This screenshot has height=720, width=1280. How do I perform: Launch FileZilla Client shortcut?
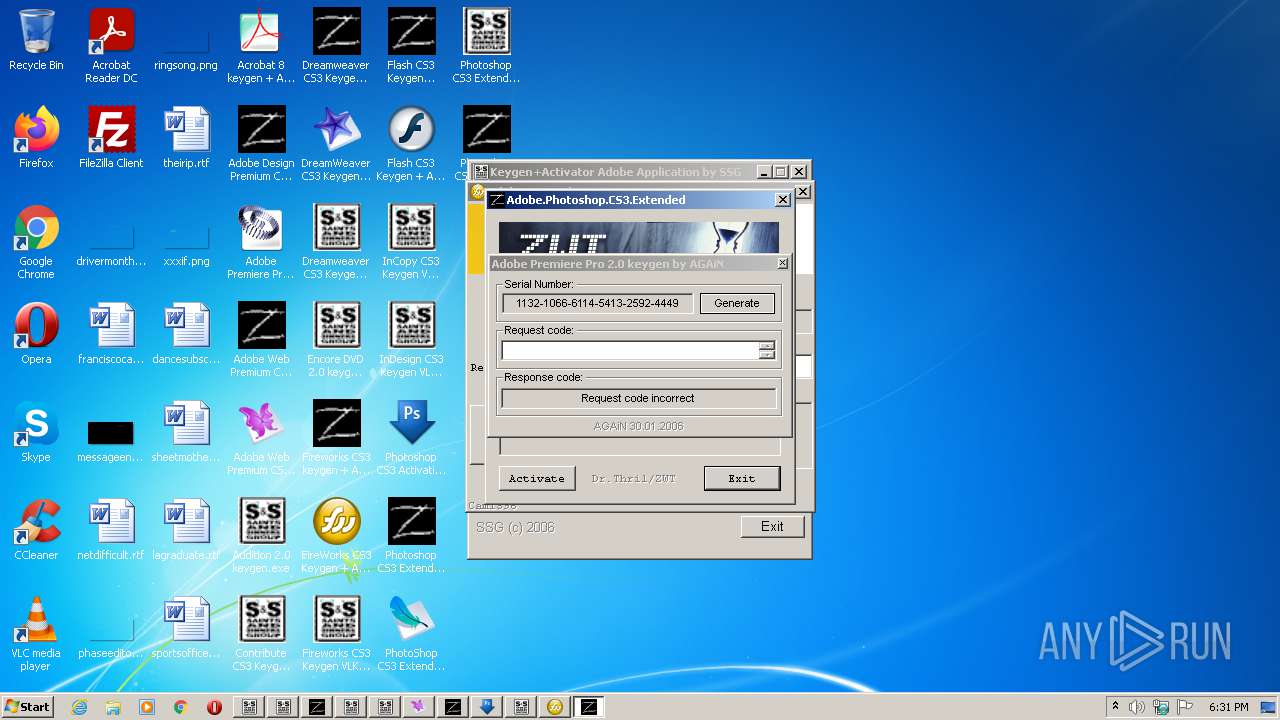111,138
